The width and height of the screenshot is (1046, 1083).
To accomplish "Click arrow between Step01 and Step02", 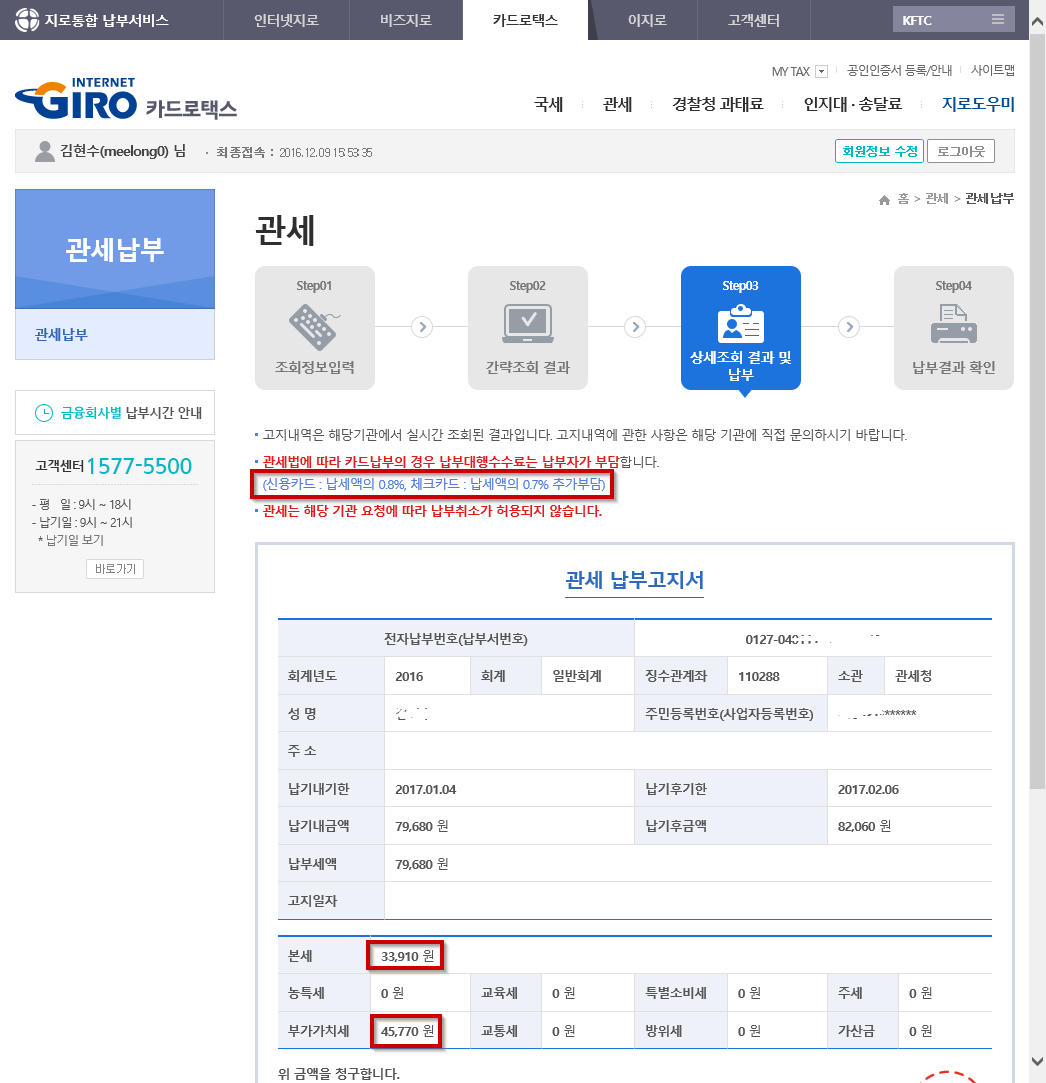I will coord(422,326).
